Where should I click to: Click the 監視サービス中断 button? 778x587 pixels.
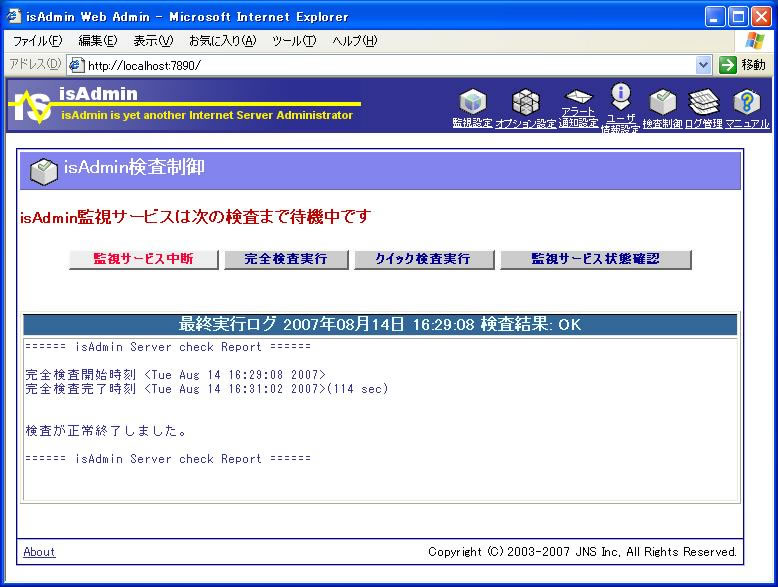(x=144, y=260)
